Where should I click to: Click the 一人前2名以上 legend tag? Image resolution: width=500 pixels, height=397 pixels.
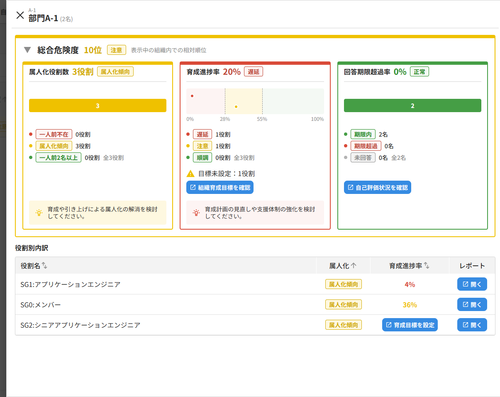(x=58, y=158)
